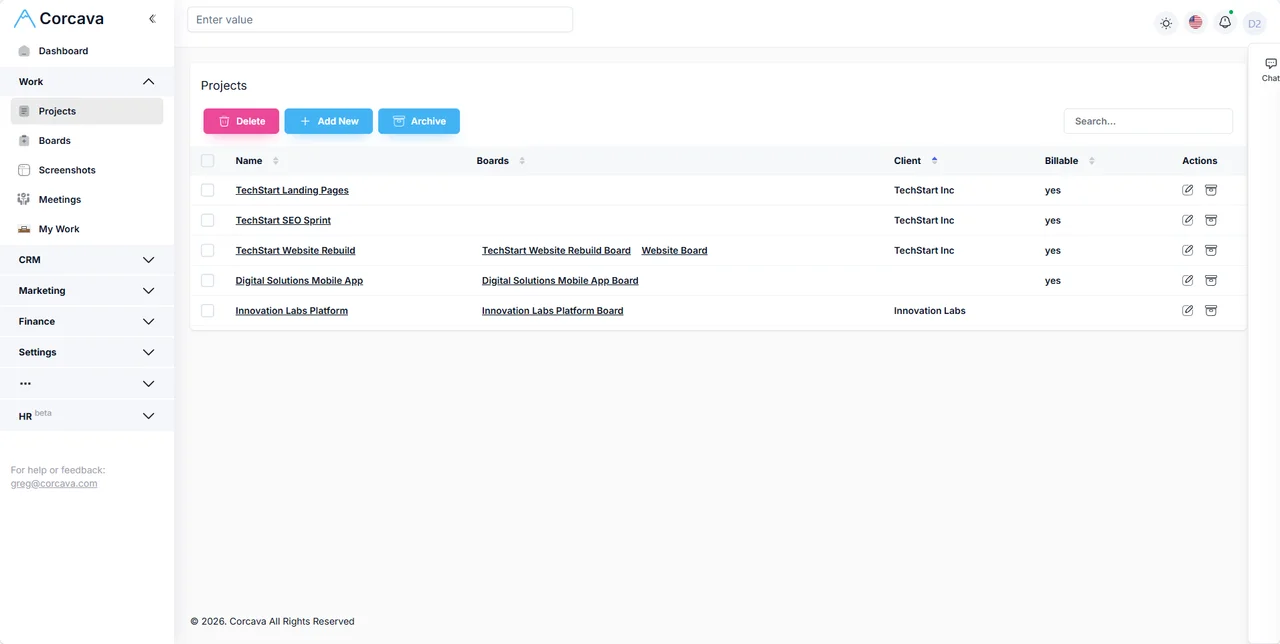
Task: Select the Projects menu item
Action: pos(87,111)
